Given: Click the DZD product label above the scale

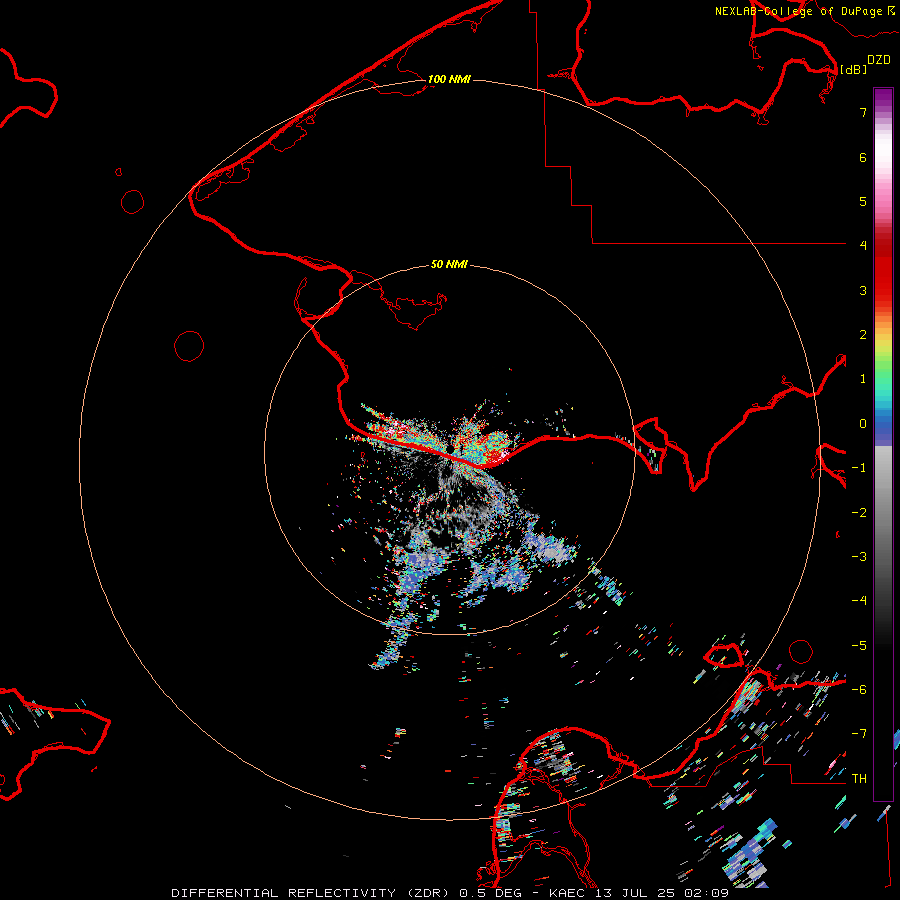Looking at the screenshot, I should 879,60.
